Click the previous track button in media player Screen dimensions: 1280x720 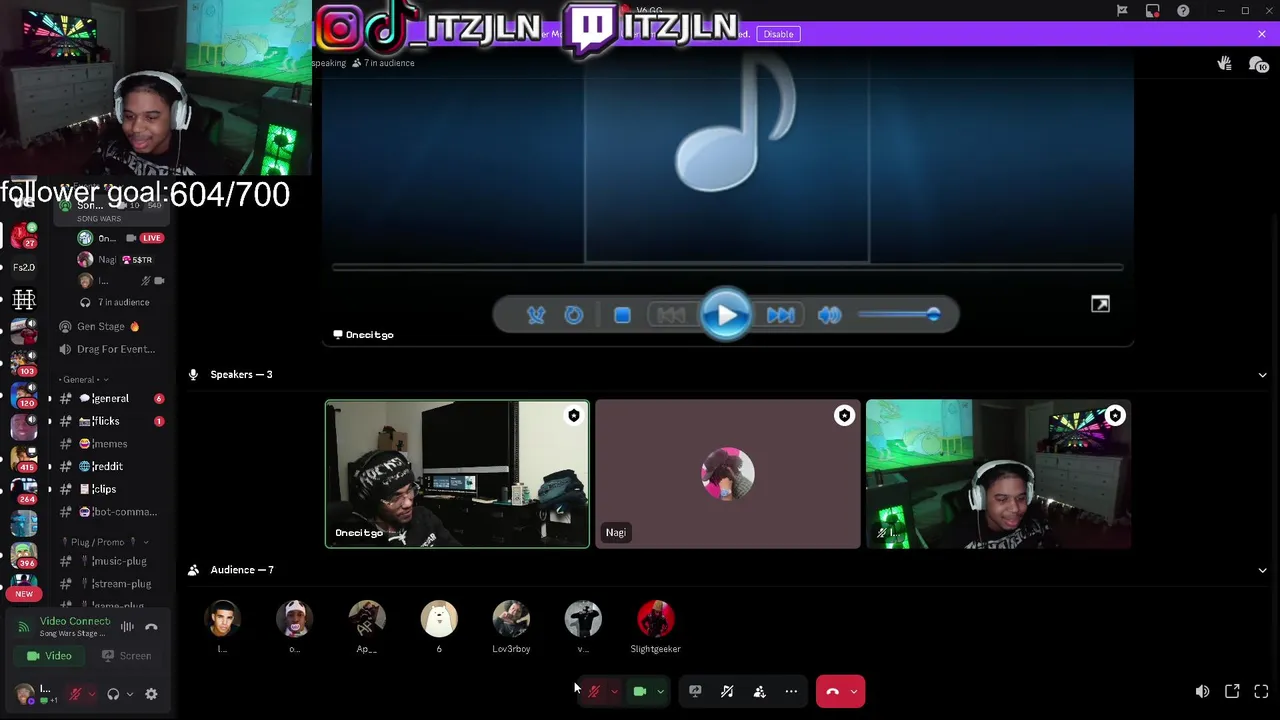click(x=671, y=315)
